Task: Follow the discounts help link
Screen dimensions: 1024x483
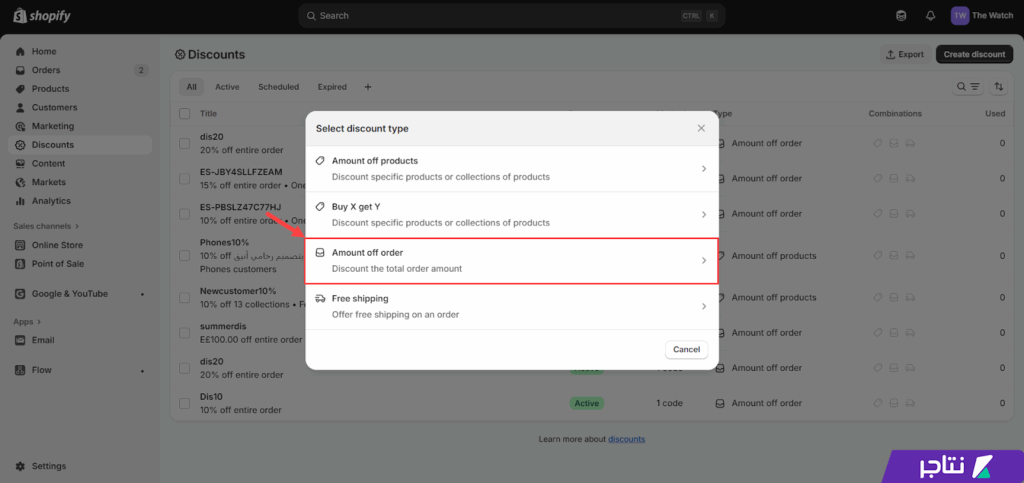Action: tap(626, 439)
